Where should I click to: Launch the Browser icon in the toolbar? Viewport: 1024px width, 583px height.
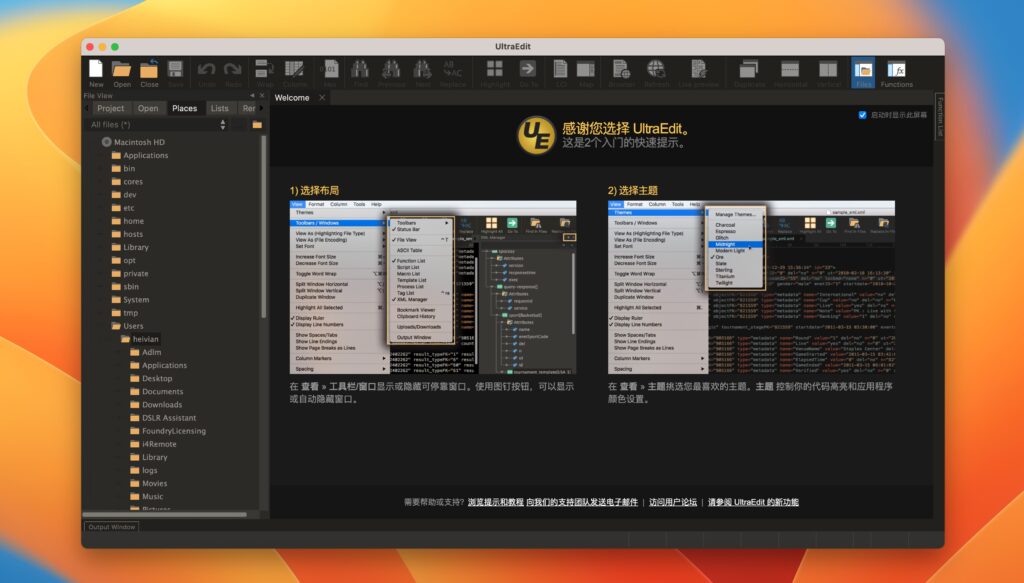point(620,70)
